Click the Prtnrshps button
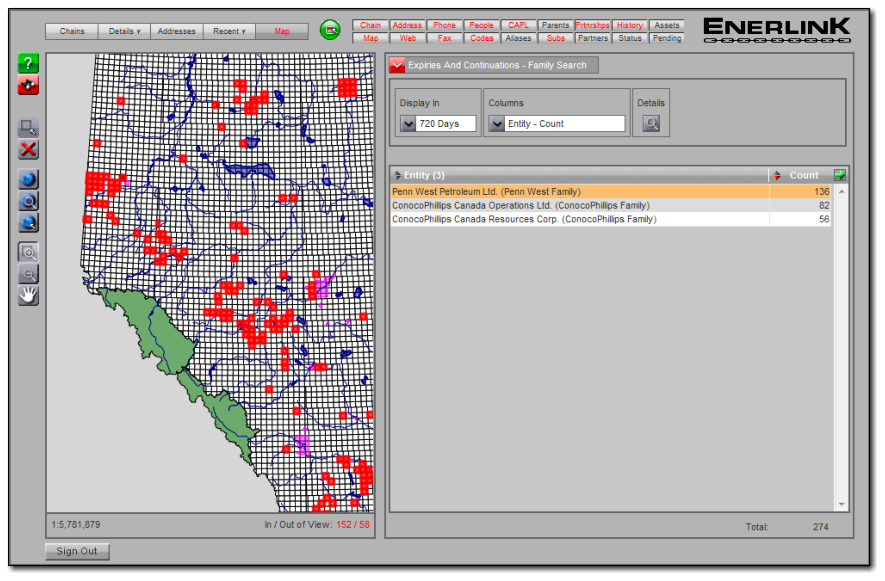This screenshot has height=581, width=885. tap(592, 25)
